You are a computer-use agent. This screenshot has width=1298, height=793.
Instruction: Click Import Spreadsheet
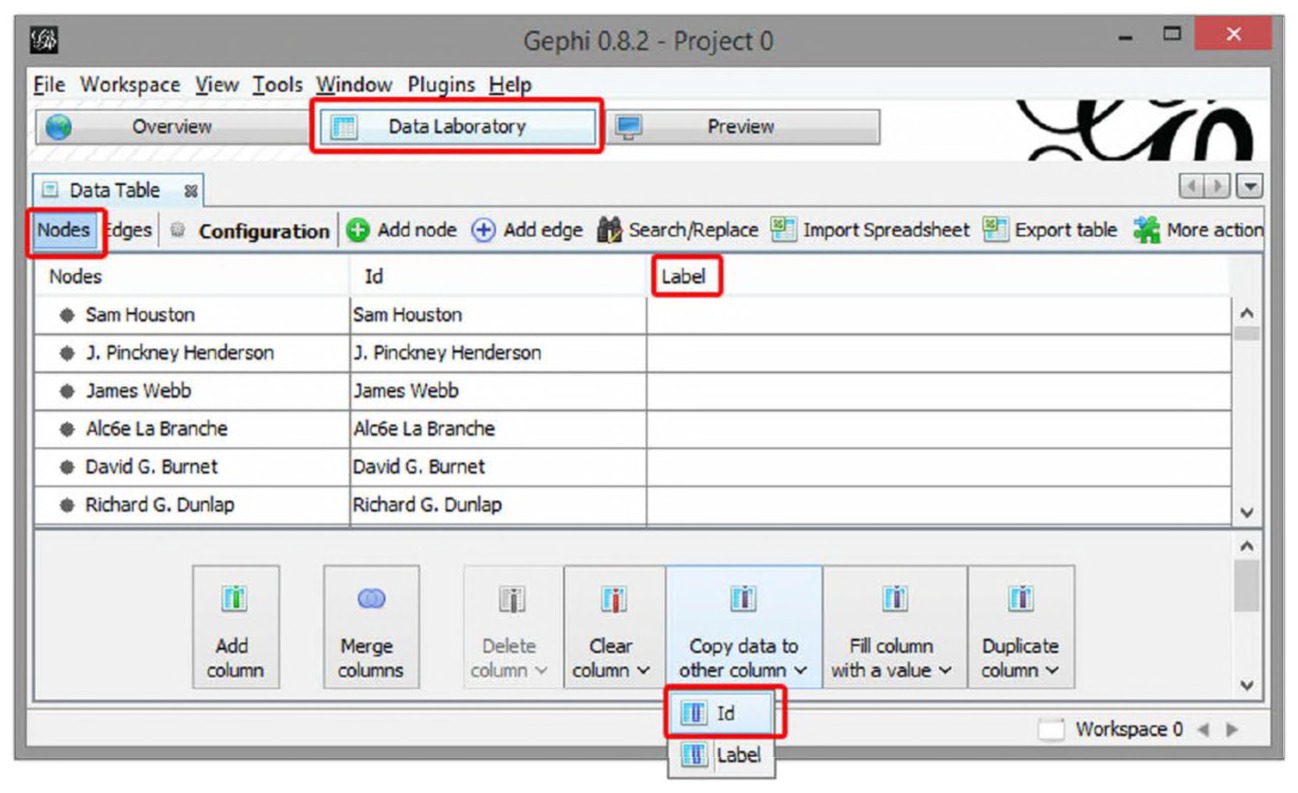coord(871,230)
